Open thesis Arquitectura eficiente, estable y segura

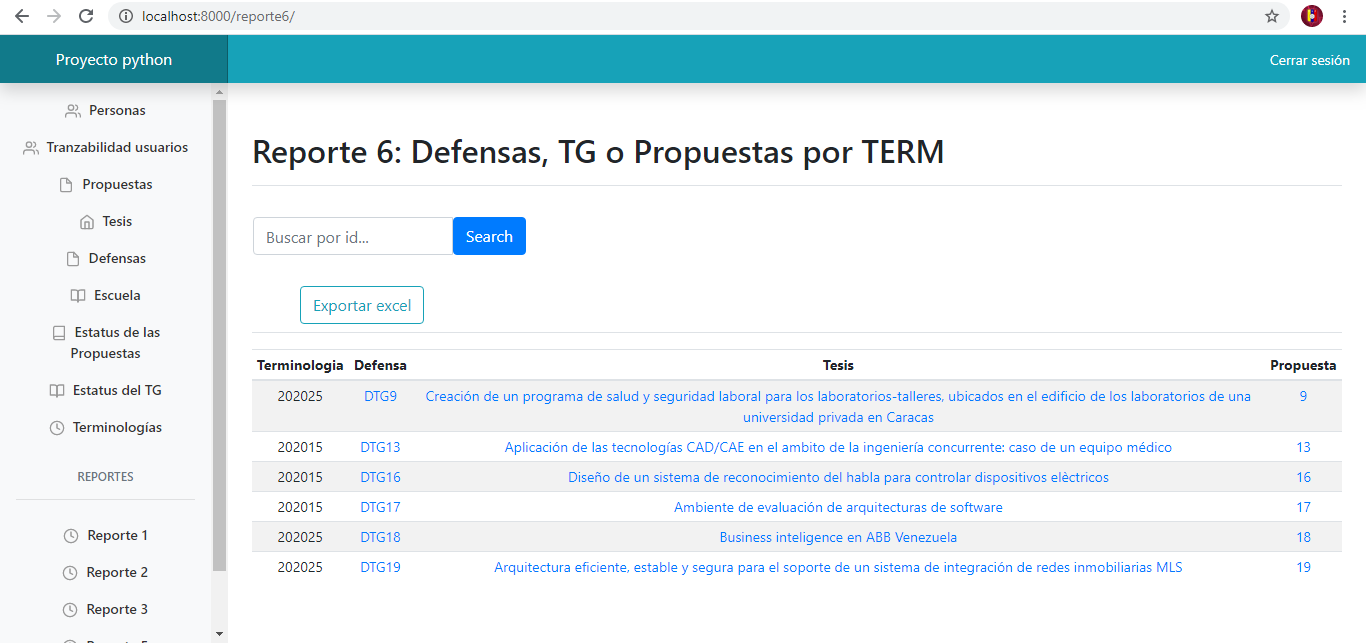pyautogui.click(x=838, y=567)
